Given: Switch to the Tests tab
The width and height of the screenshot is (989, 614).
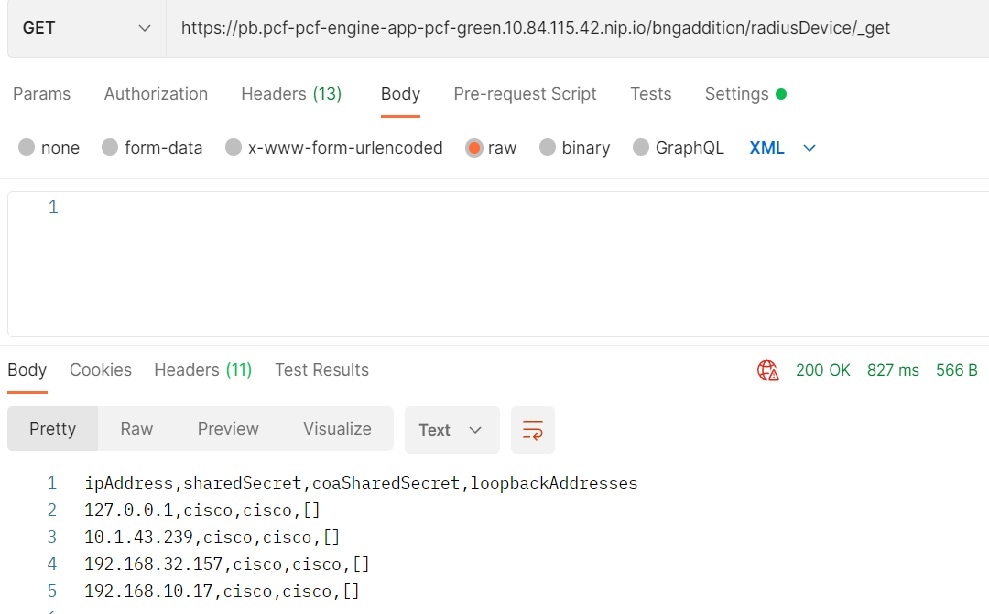Looking at the screenshot, I should (x=650, y=94).
